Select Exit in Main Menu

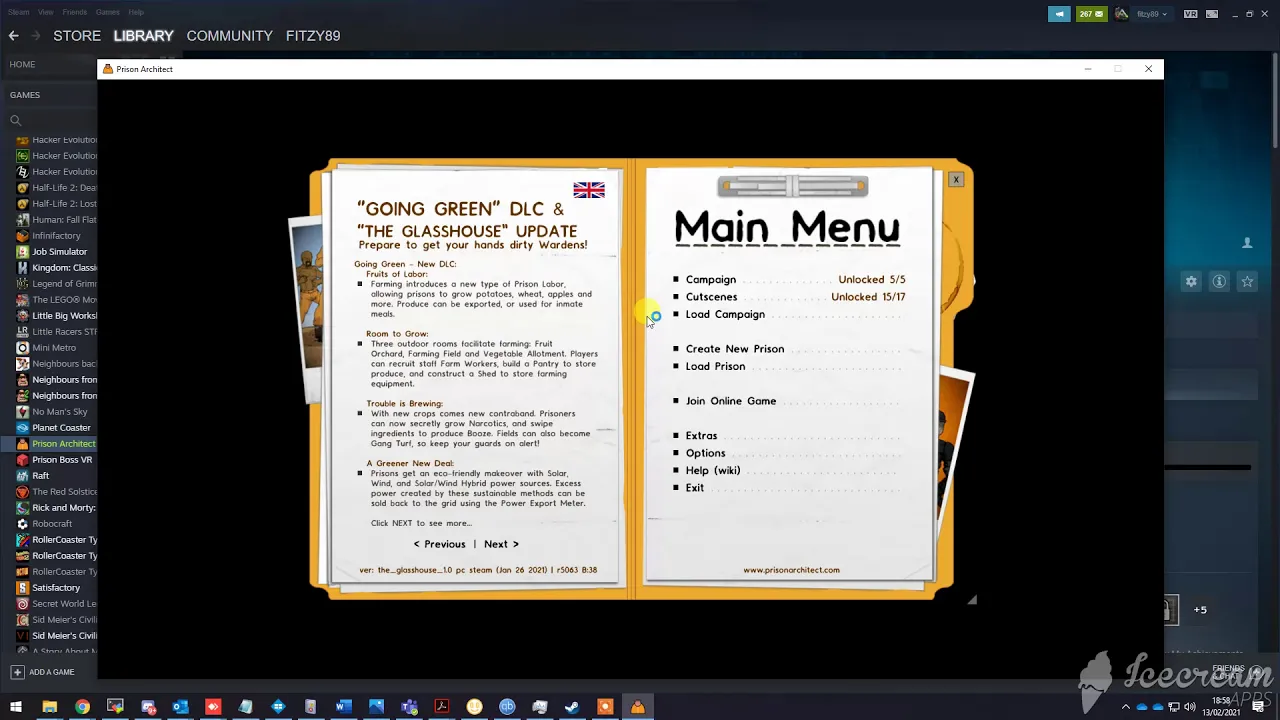(x=695, y=488)
